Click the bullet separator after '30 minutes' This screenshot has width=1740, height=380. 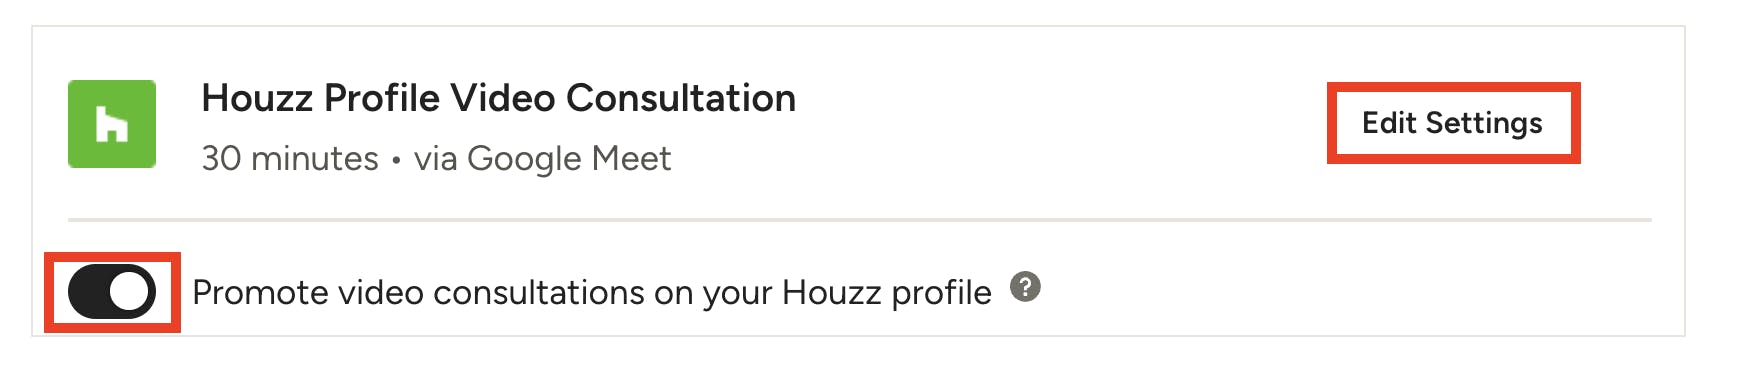click(x=396, y=160)
